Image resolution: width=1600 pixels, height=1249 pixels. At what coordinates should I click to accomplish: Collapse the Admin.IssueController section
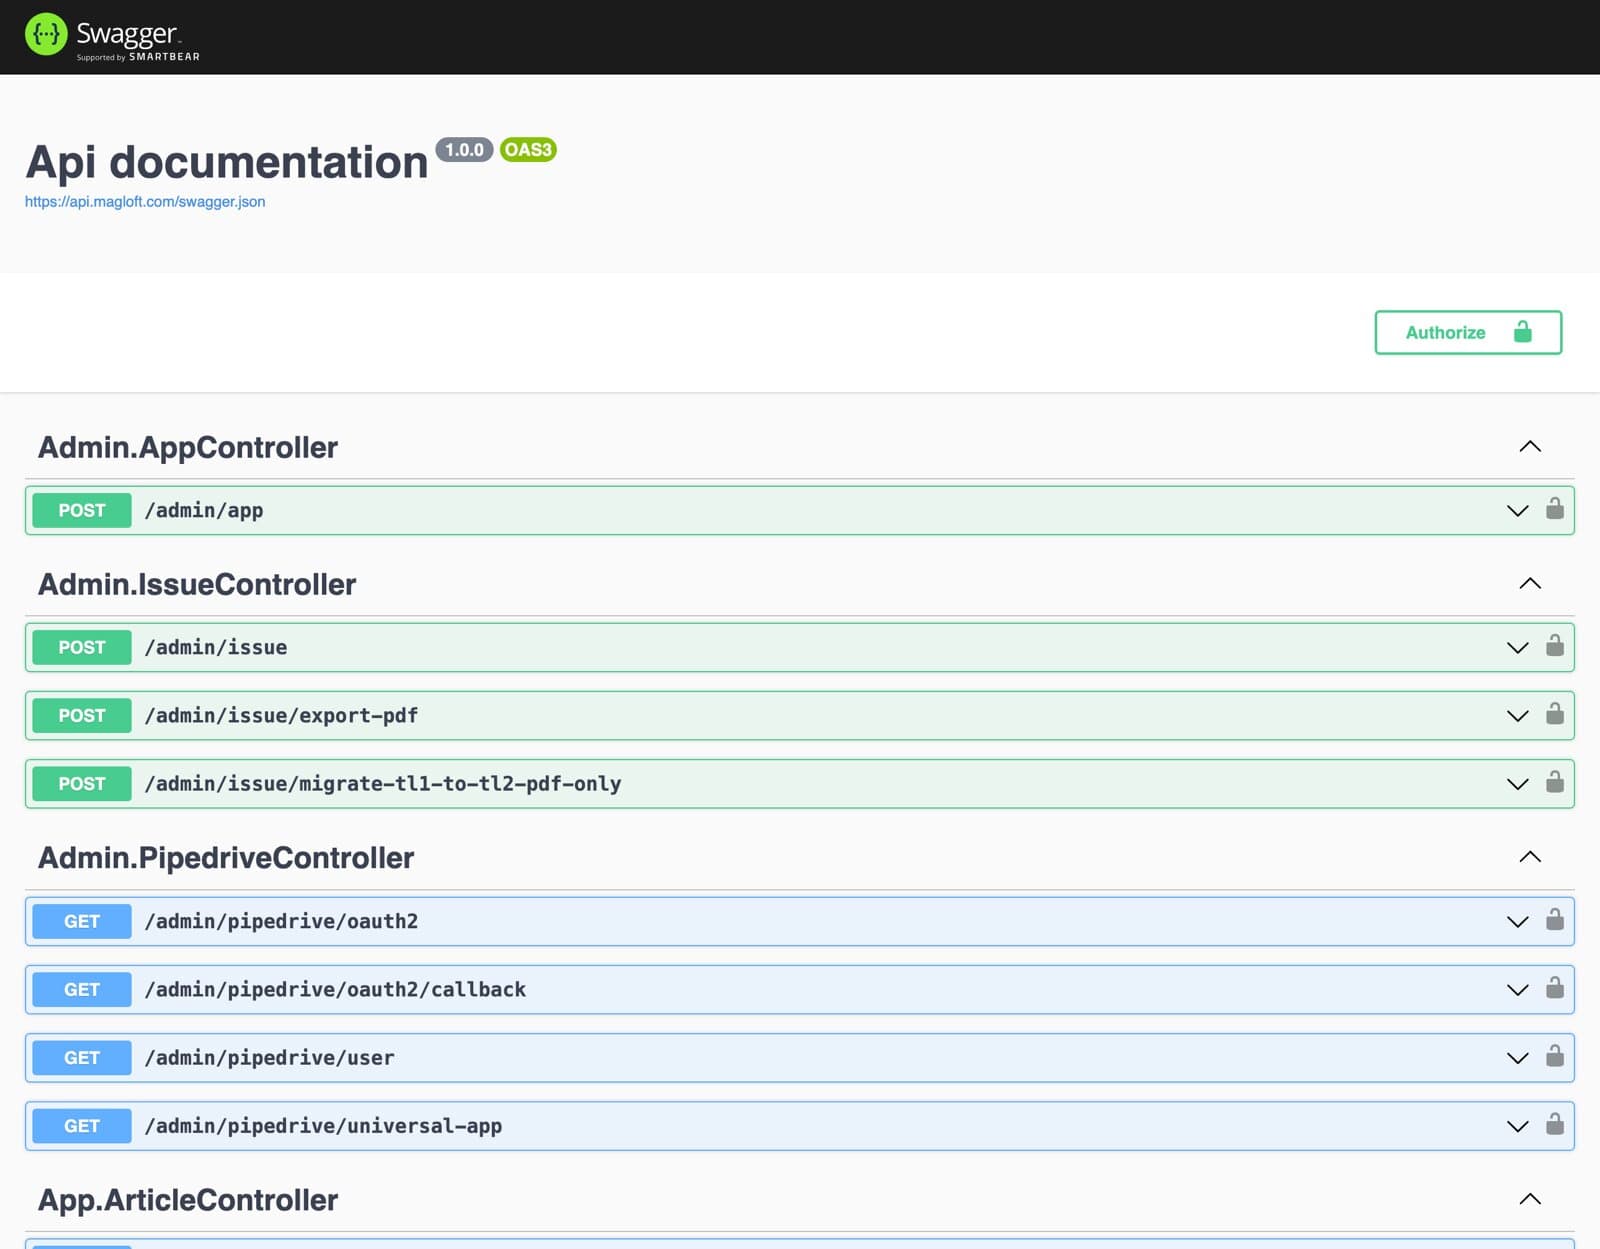(x=1530, y=584)
